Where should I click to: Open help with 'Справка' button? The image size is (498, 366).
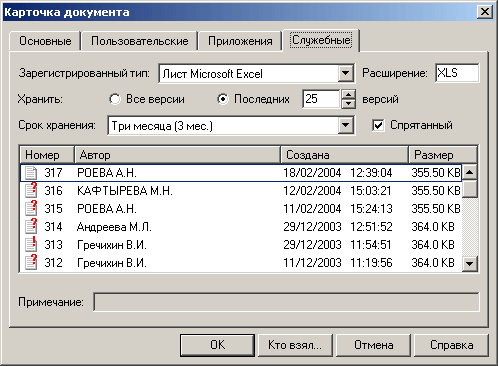pyautogui.click(x=451, y=345)
